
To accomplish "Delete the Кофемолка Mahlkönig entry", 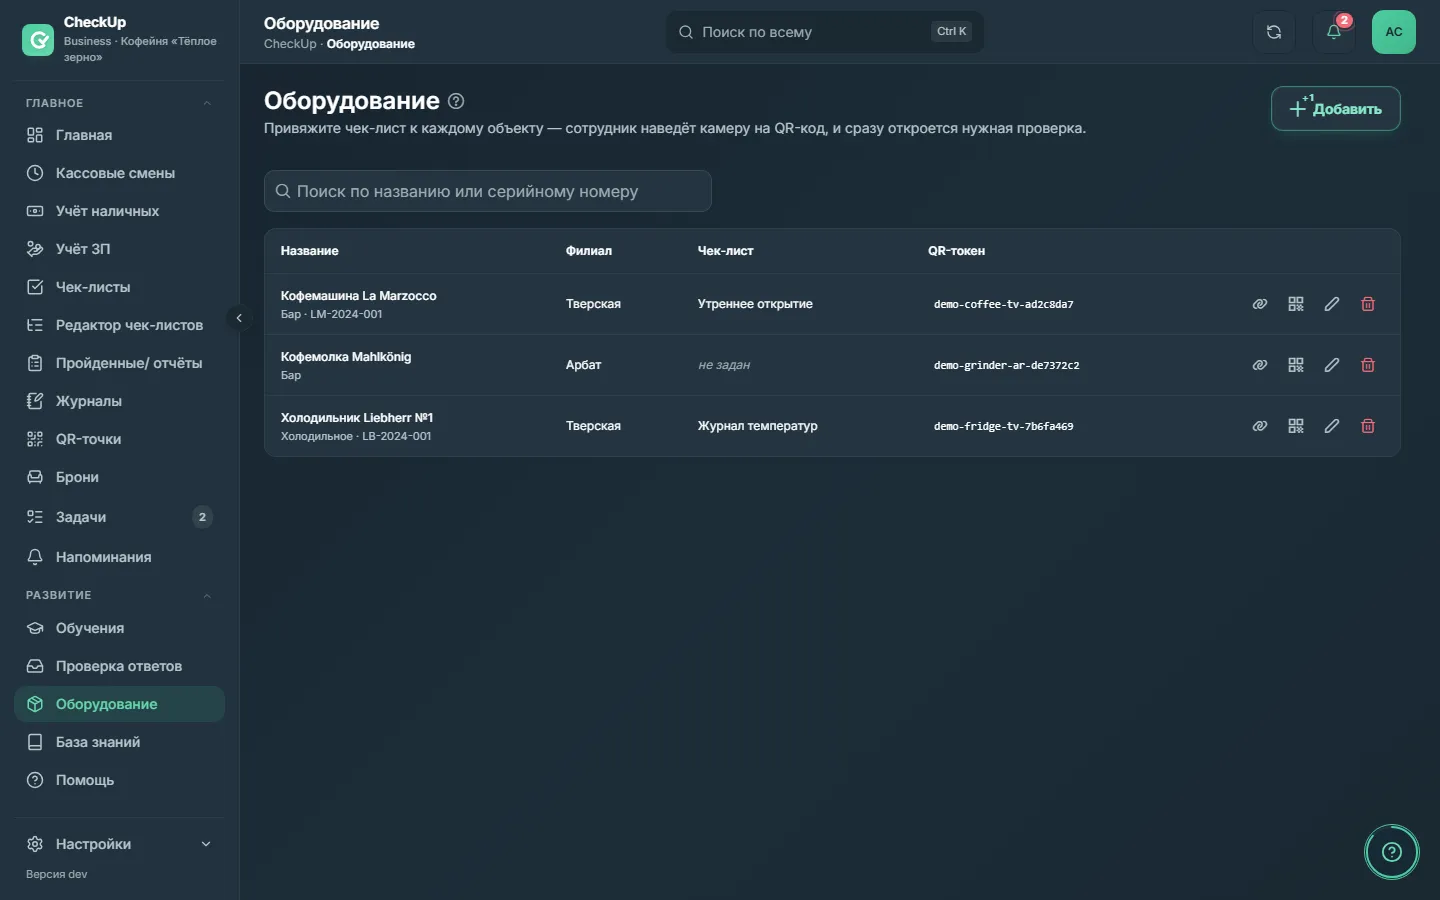I will [1368, 365].
